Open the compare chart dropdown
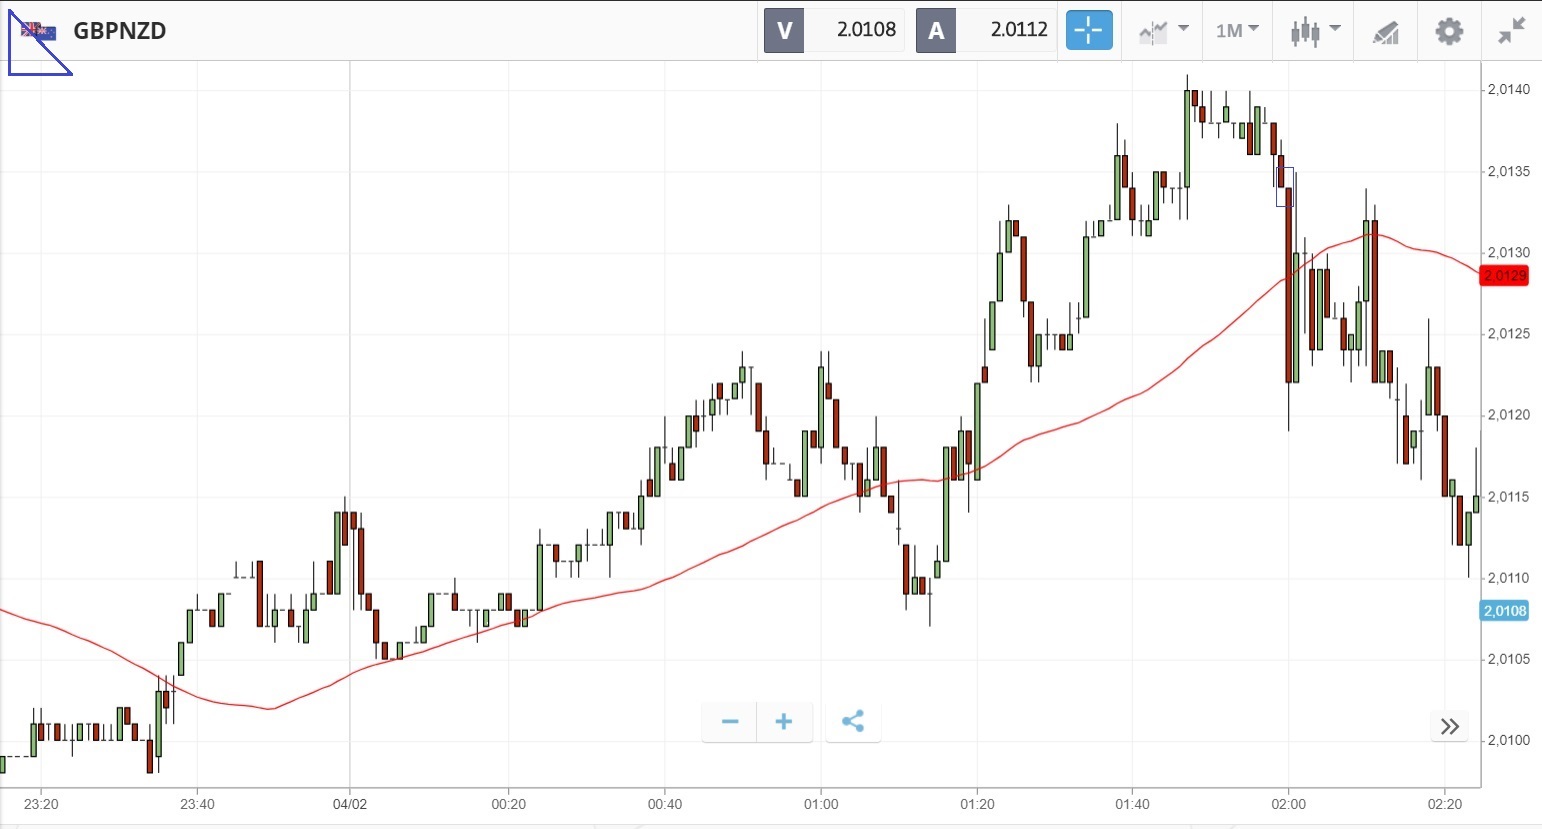 1163,31
